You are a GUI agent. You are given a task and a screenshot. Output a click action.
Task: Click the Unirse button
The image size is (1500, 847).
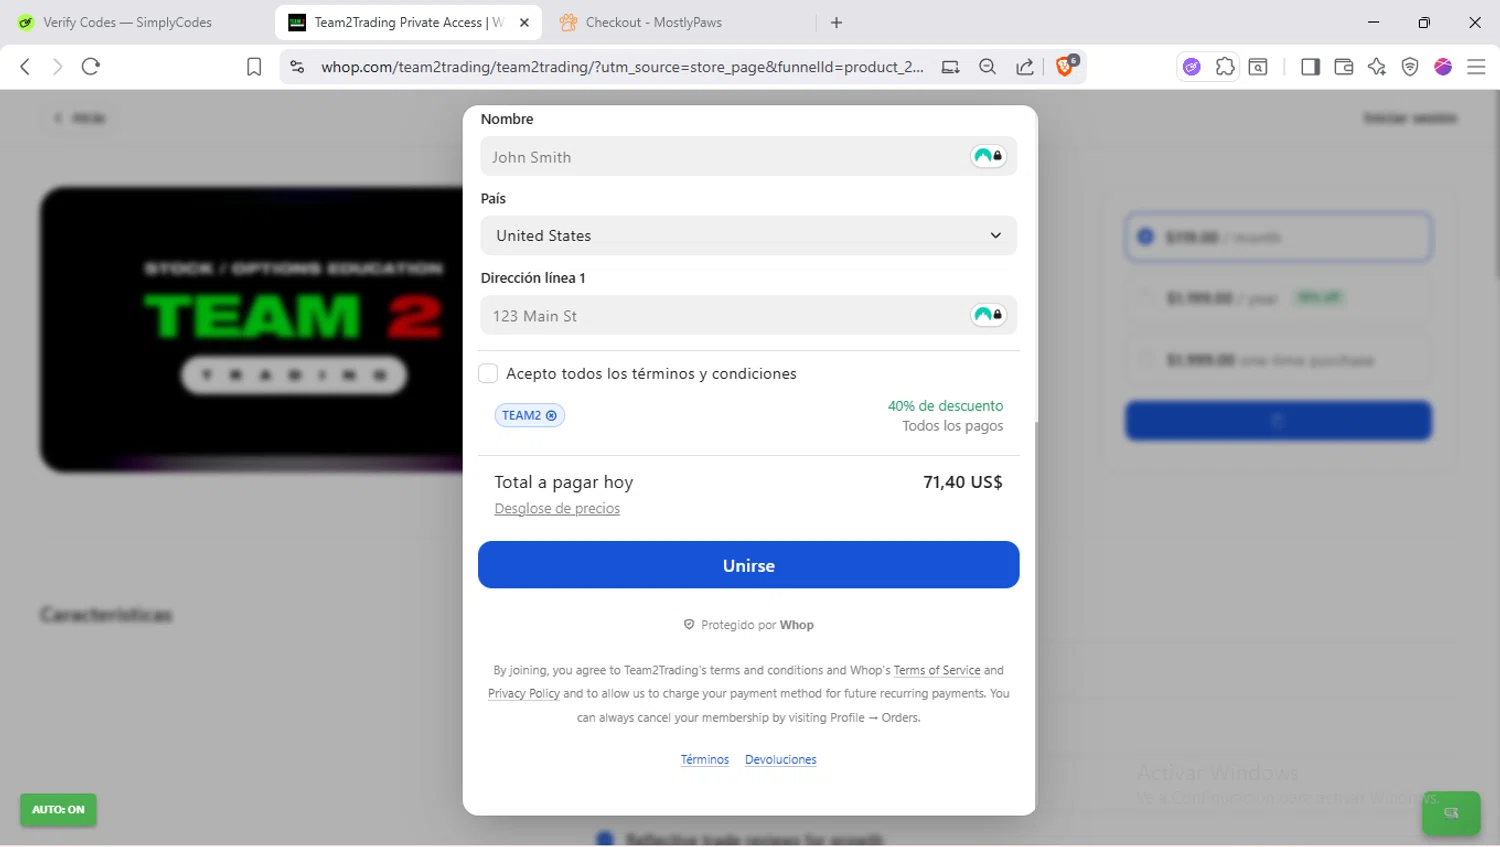pyautogui.click(x=748, y=565)
